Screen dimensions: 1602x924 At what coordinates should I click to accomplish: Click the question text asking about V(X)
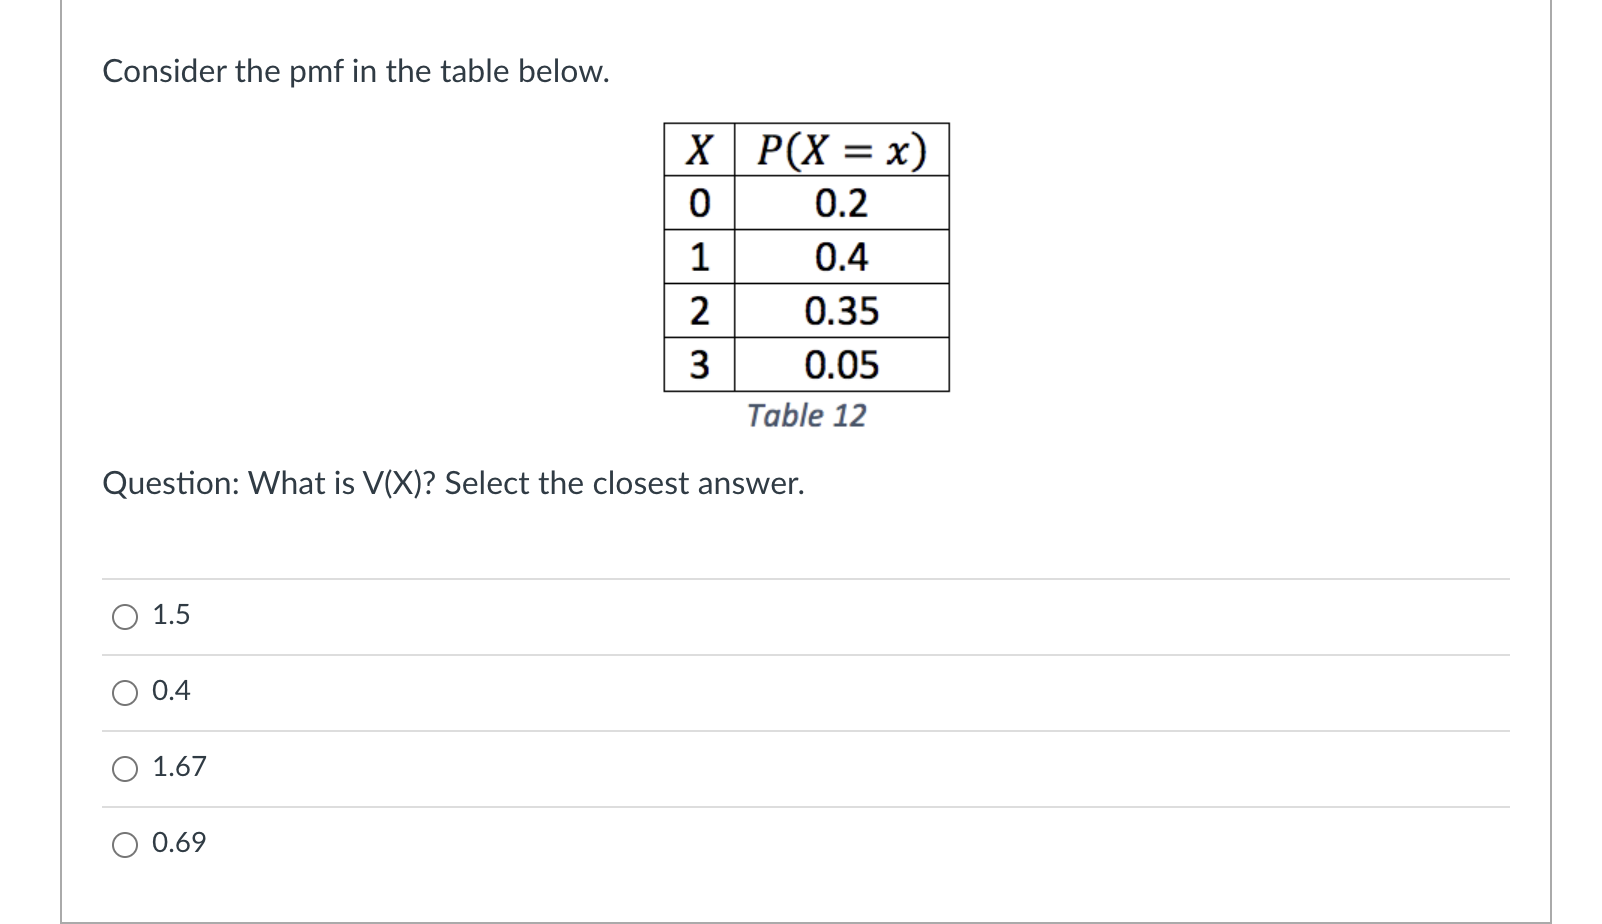coord(455,484)
